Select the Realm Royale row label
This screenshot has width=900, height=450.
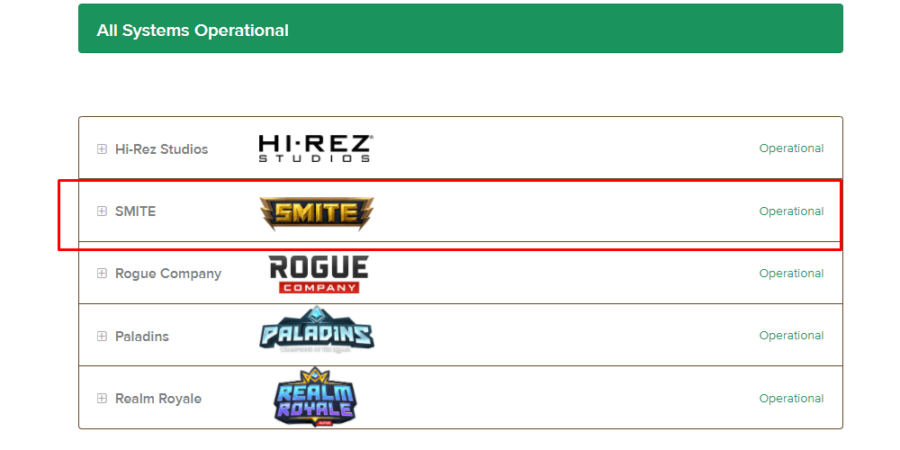tap(158, 398)
